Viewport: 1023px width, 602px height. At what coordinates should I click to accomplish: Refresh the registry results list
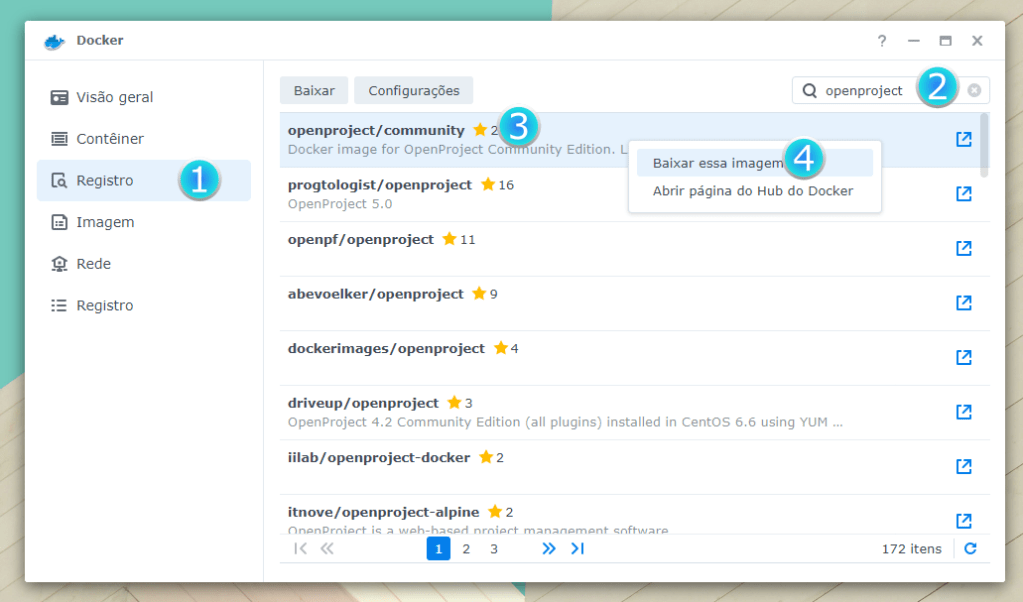(x=969, y=548)
